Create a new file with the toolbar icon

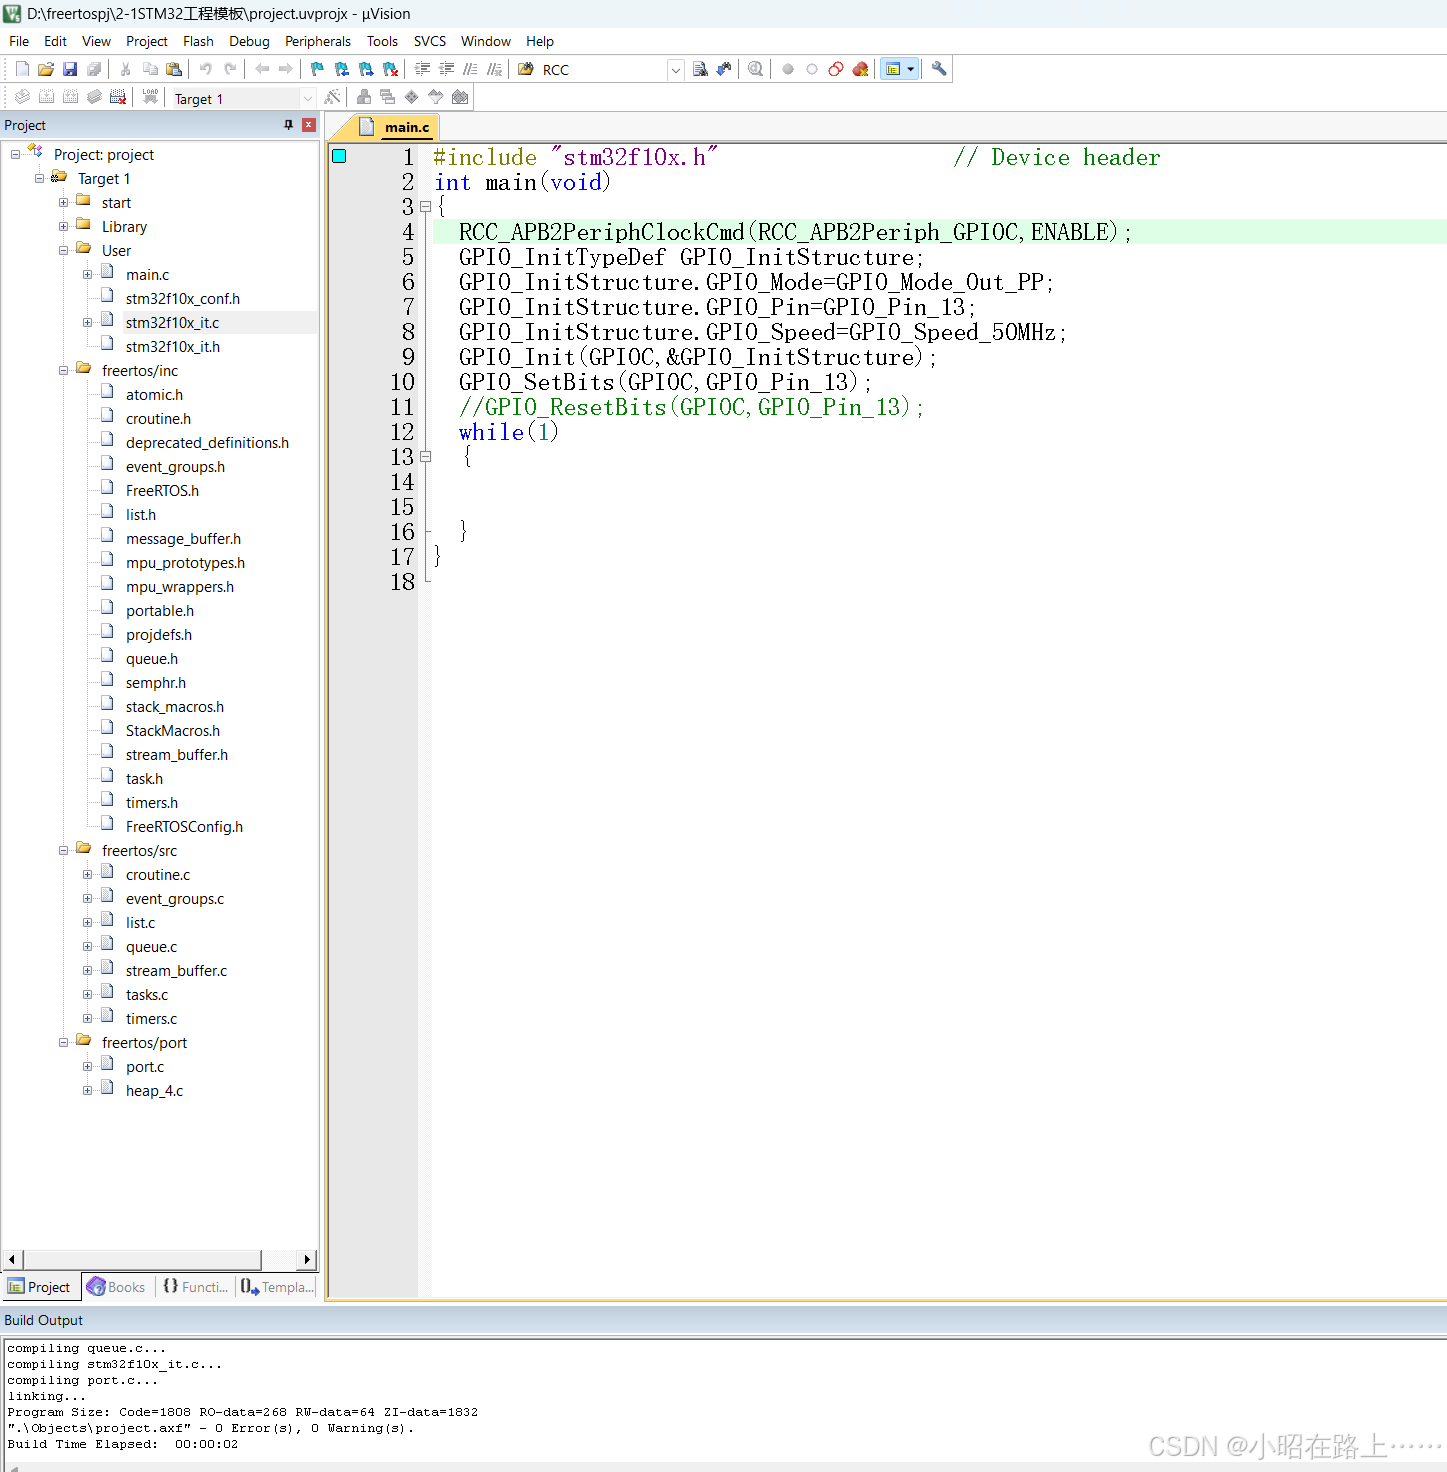tap(22, 69)
